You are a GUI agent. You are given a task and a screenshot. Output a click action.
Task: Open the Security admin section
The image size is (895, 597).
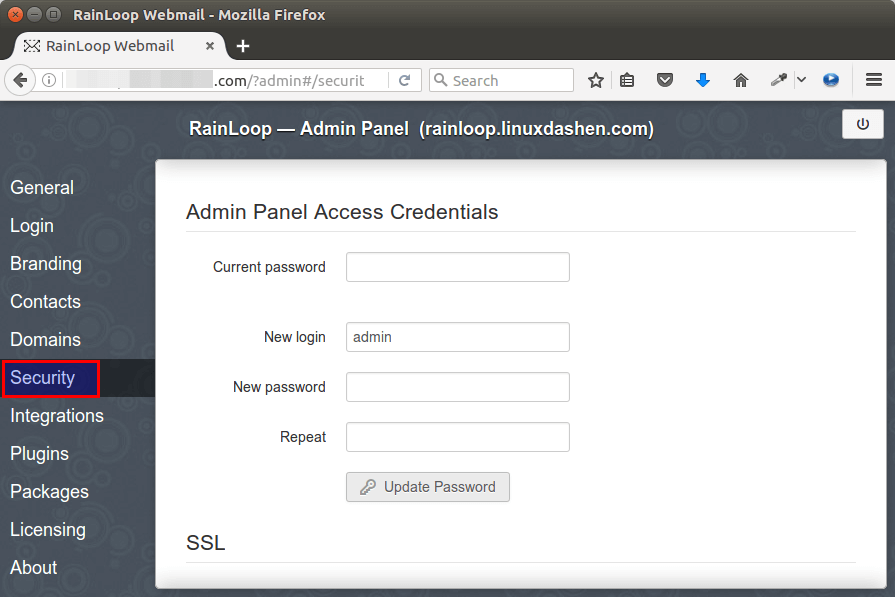(x=43, y=378)
